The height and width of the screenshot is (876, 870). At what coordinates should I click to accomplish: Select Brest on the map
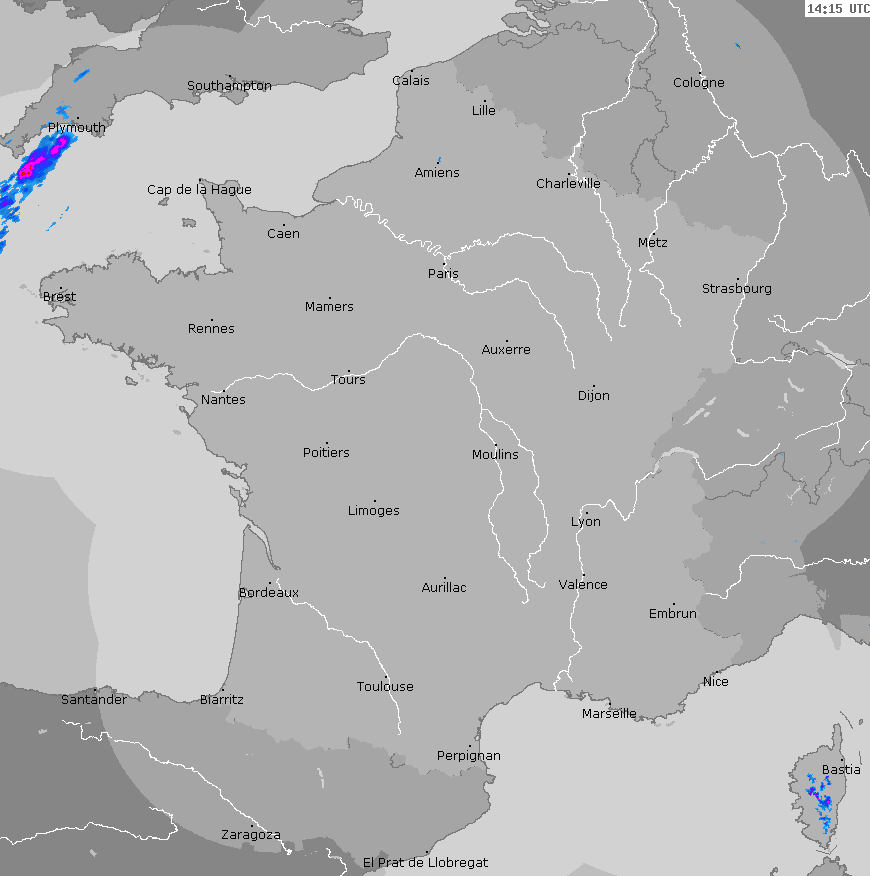[59, 297]
